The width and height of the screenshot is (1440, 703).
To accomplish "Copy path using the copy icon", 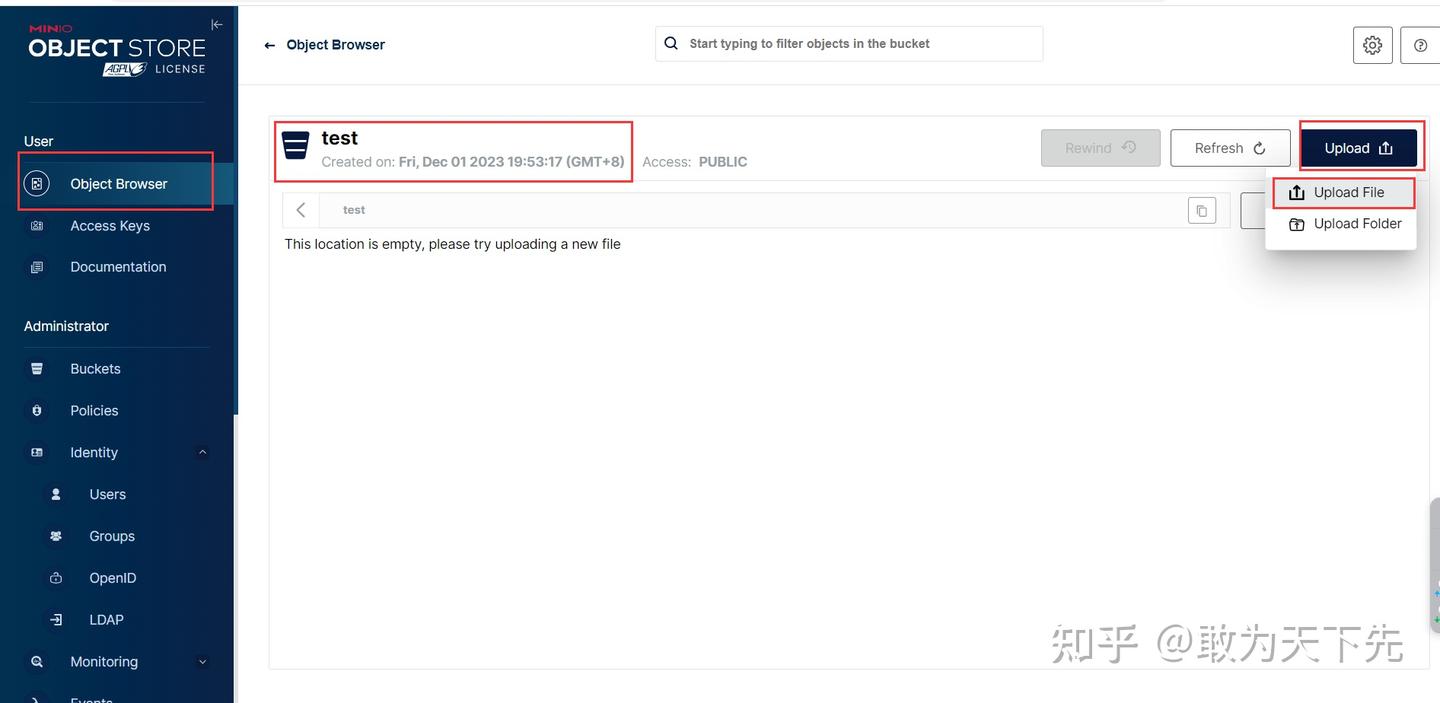I will point(1202,210).
